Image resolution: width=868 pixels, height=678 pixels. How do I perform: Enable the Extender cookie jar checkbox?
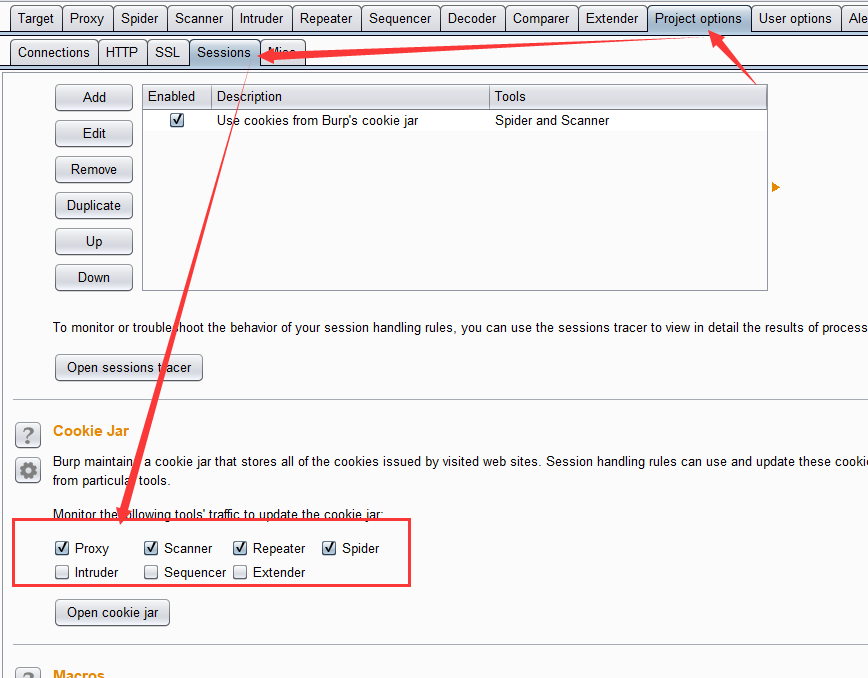click(240, 572)
